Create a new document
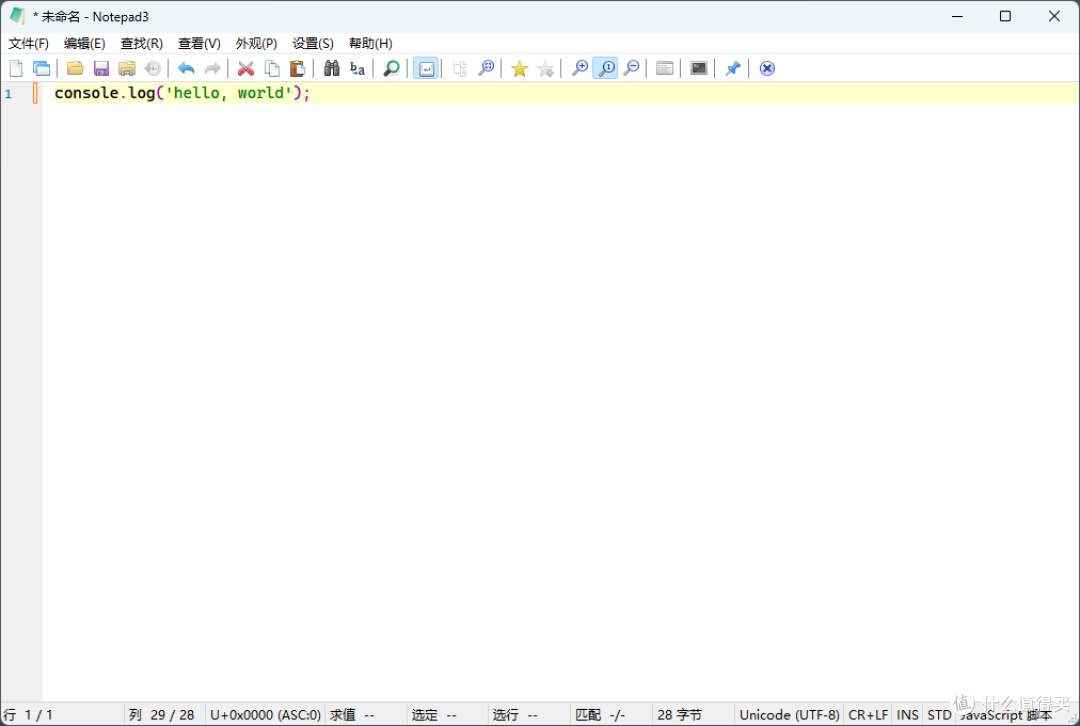The width and height of the screenshot is (1080, 726). coord(16,68)
